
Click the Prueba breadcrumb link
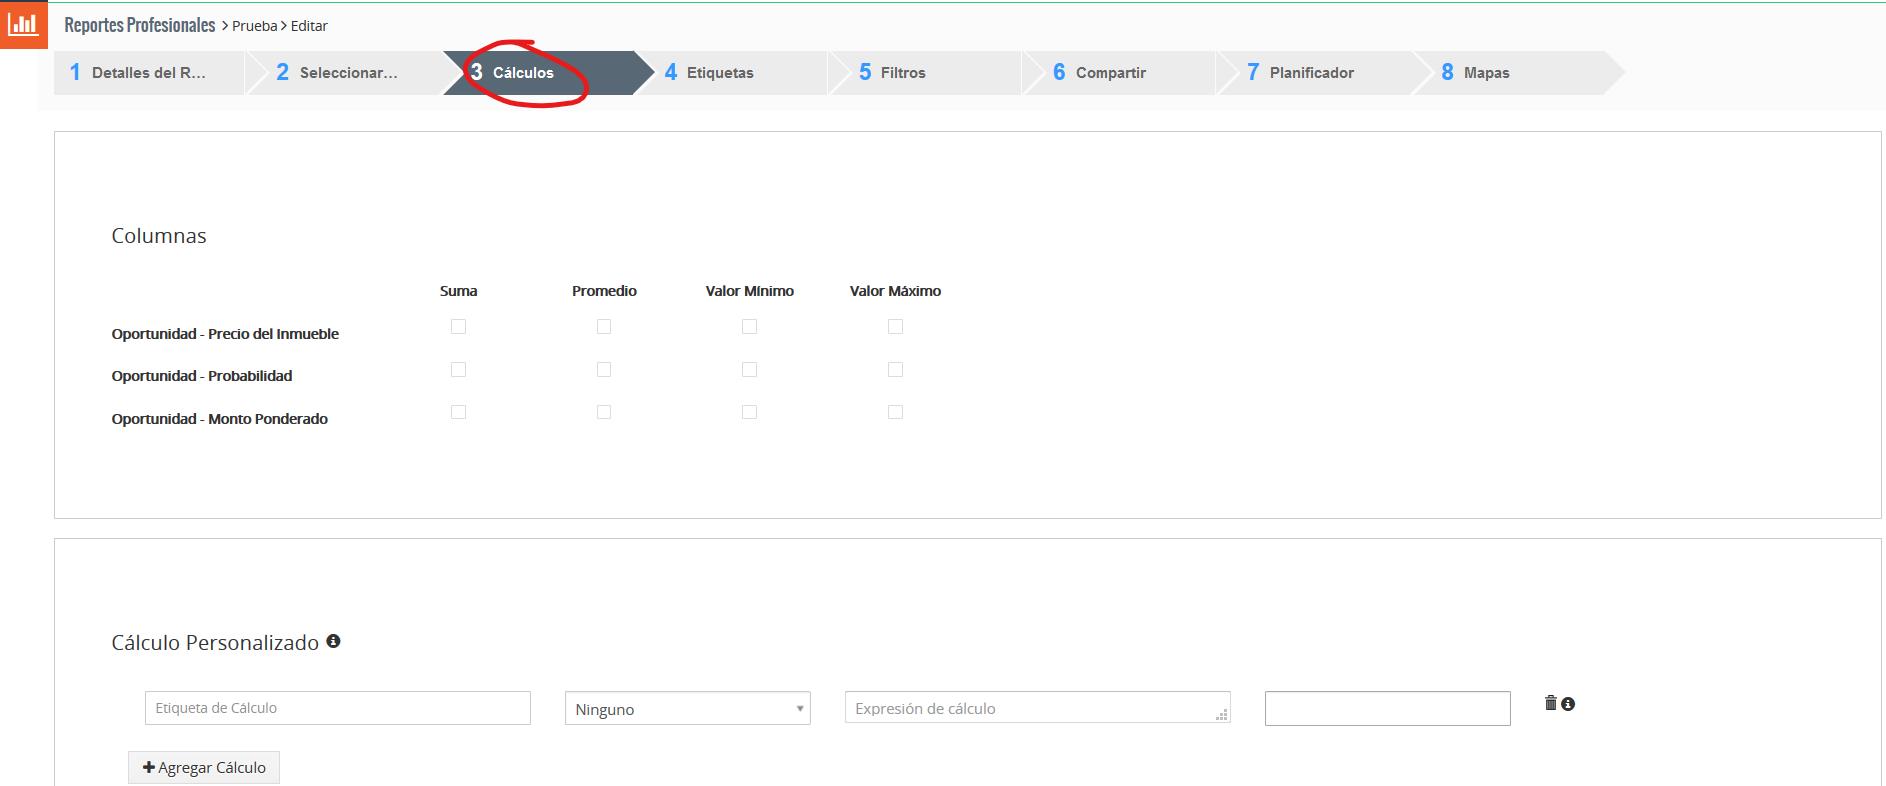[x=254, y=26]
